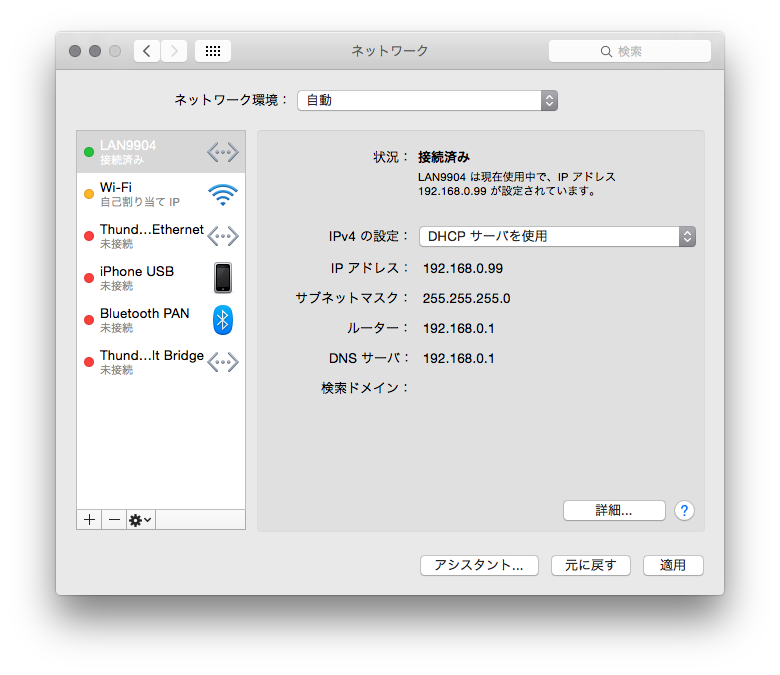Image resolution: width=780 pixels, height=675 pixels.
Task: Select the Thund...Ethernet service
Action: (x=161, y=236)
